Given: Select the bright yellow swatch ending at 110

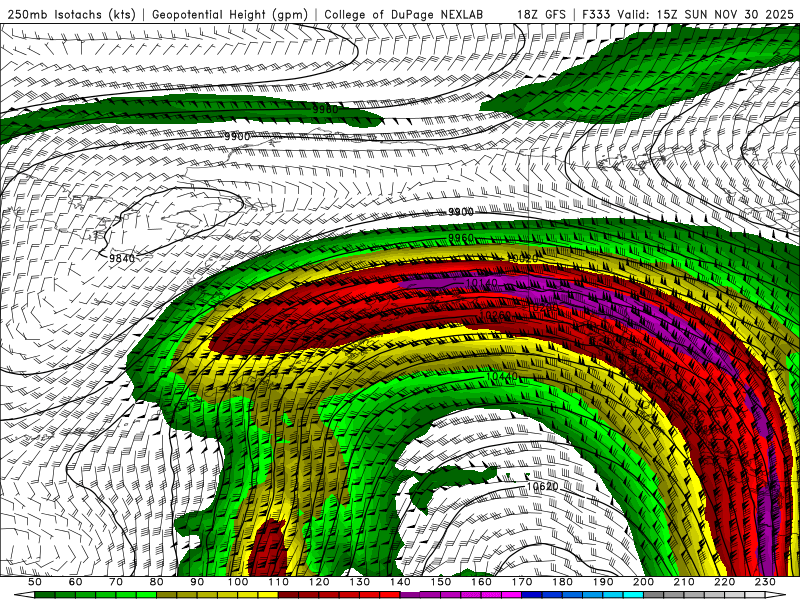Looking at the screenshot, I should 268,595.
